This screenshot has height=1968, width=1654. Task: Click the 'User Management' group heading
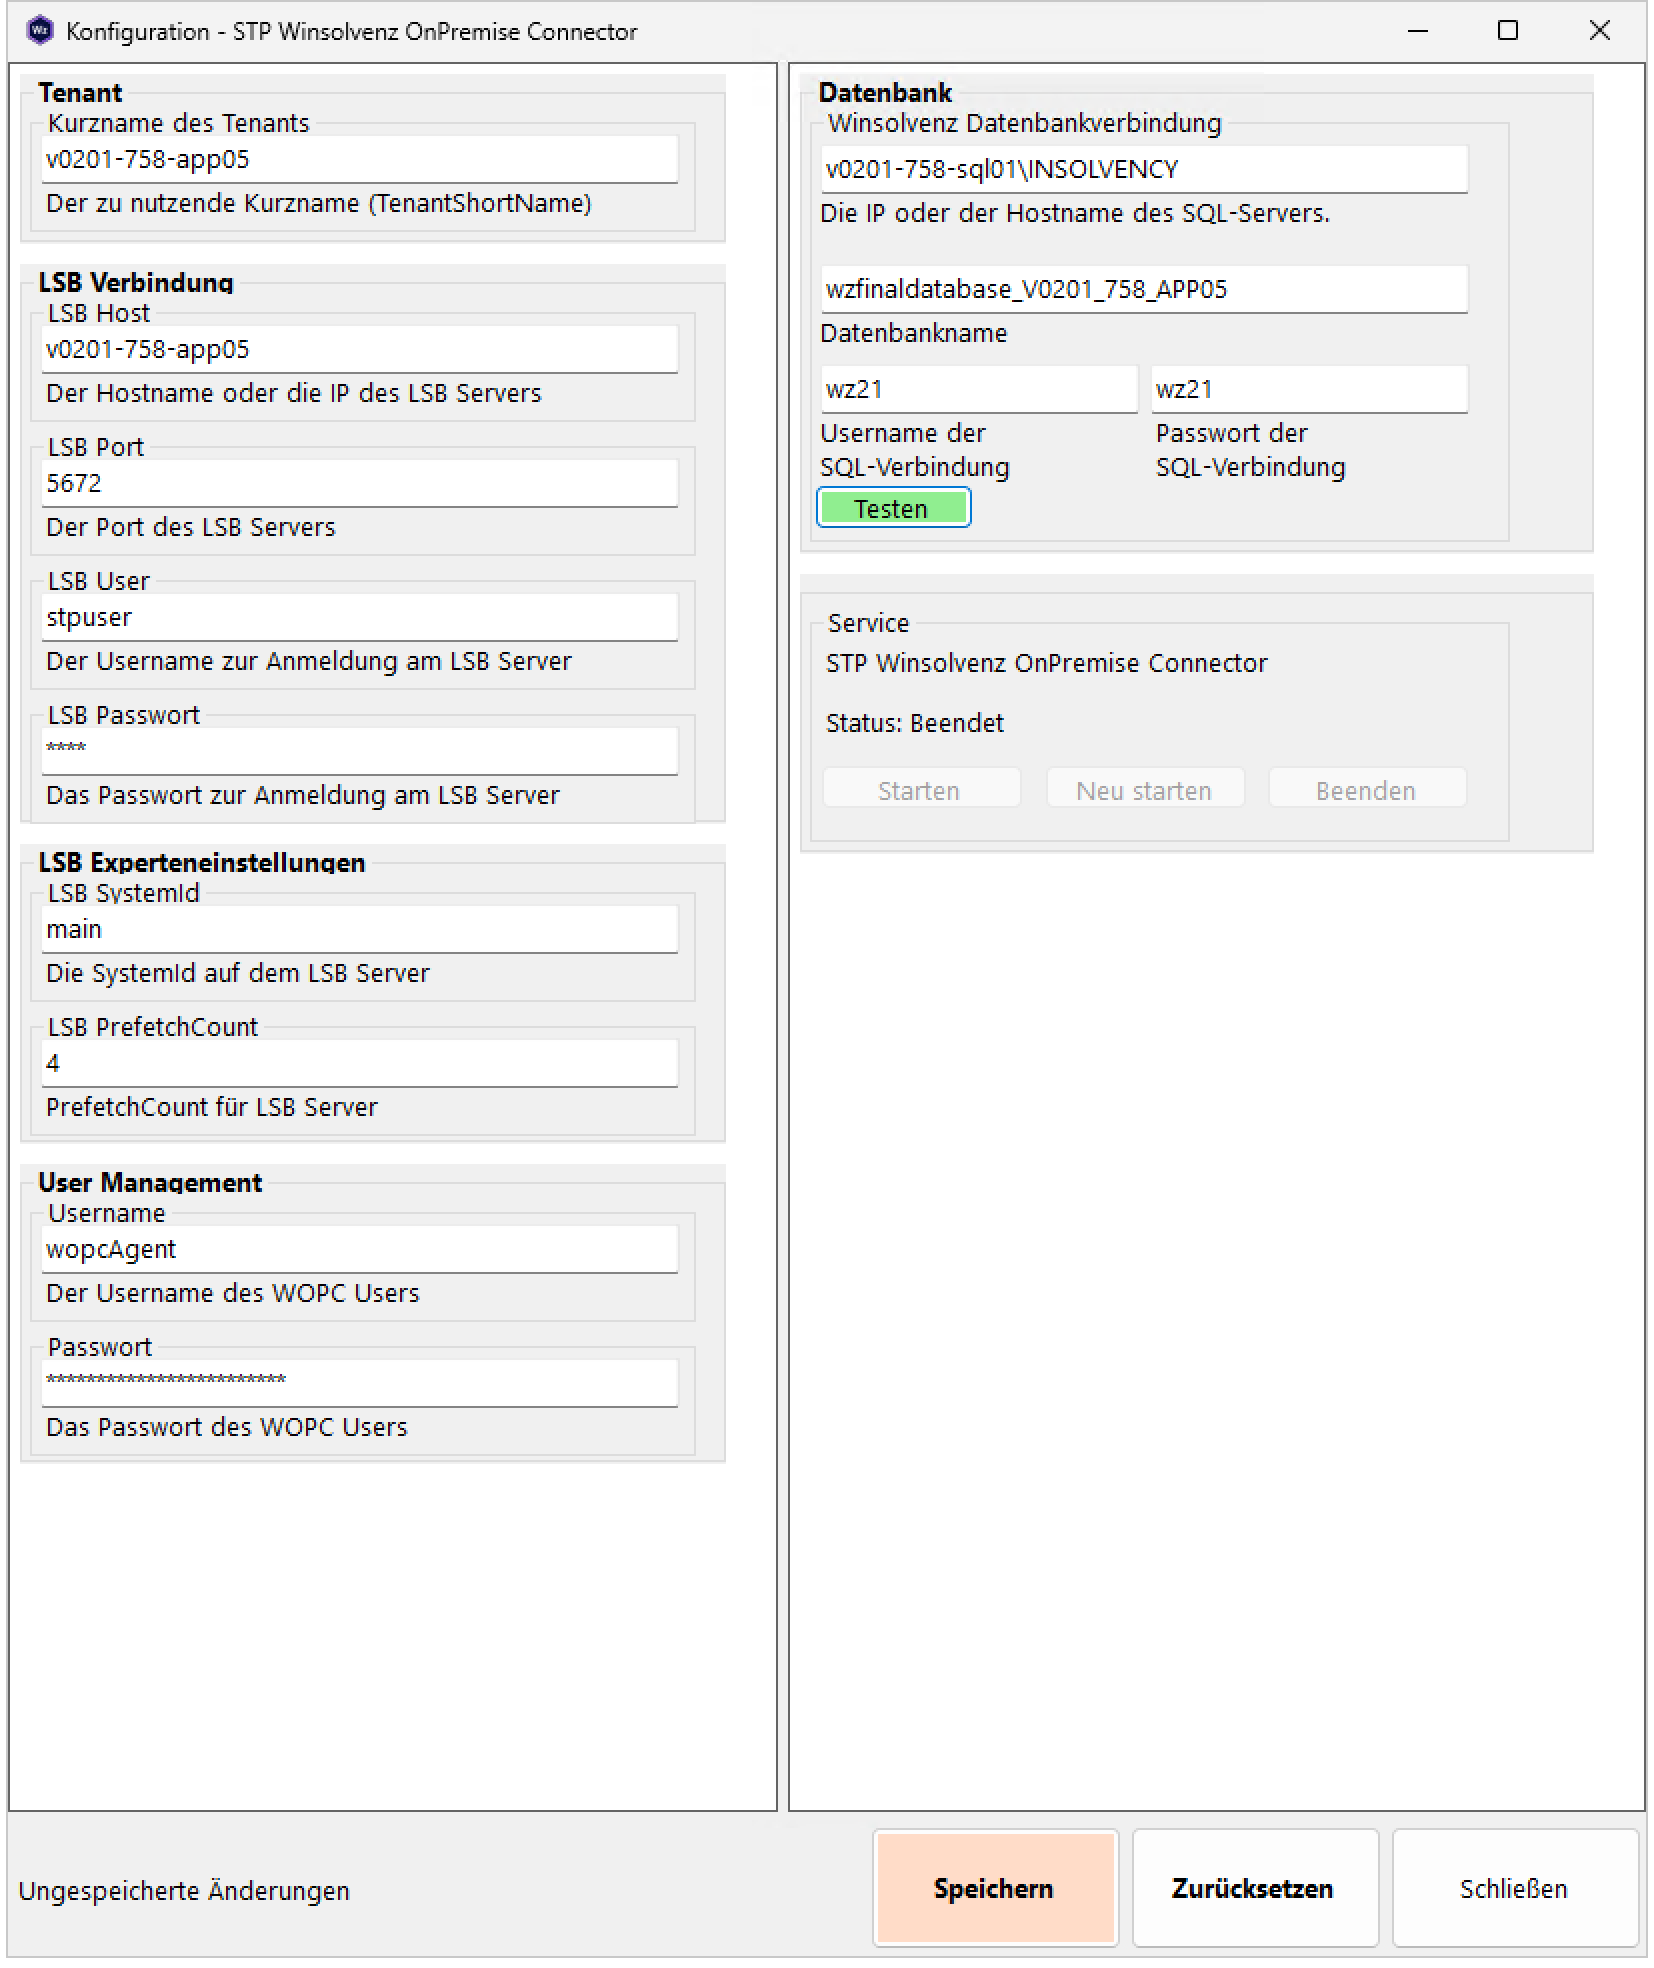[x=150, y=1183]
